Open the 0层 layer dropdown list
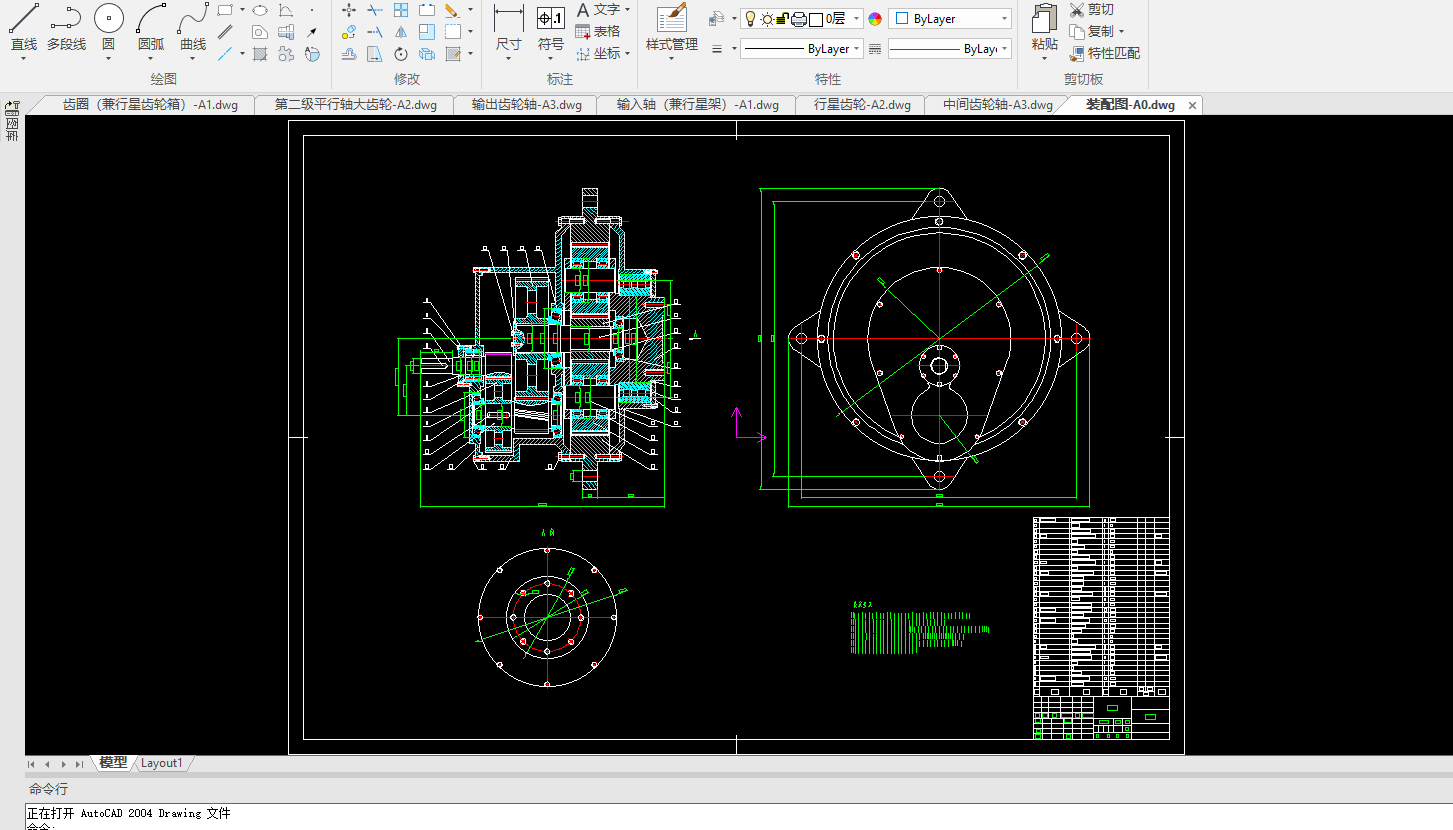This screenshot has width=1453, height=830. click(857, 18)
